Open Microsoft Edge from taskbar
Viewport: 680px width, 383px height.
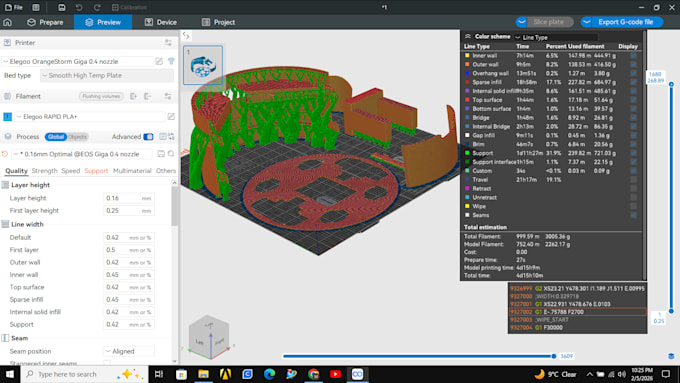269,374
